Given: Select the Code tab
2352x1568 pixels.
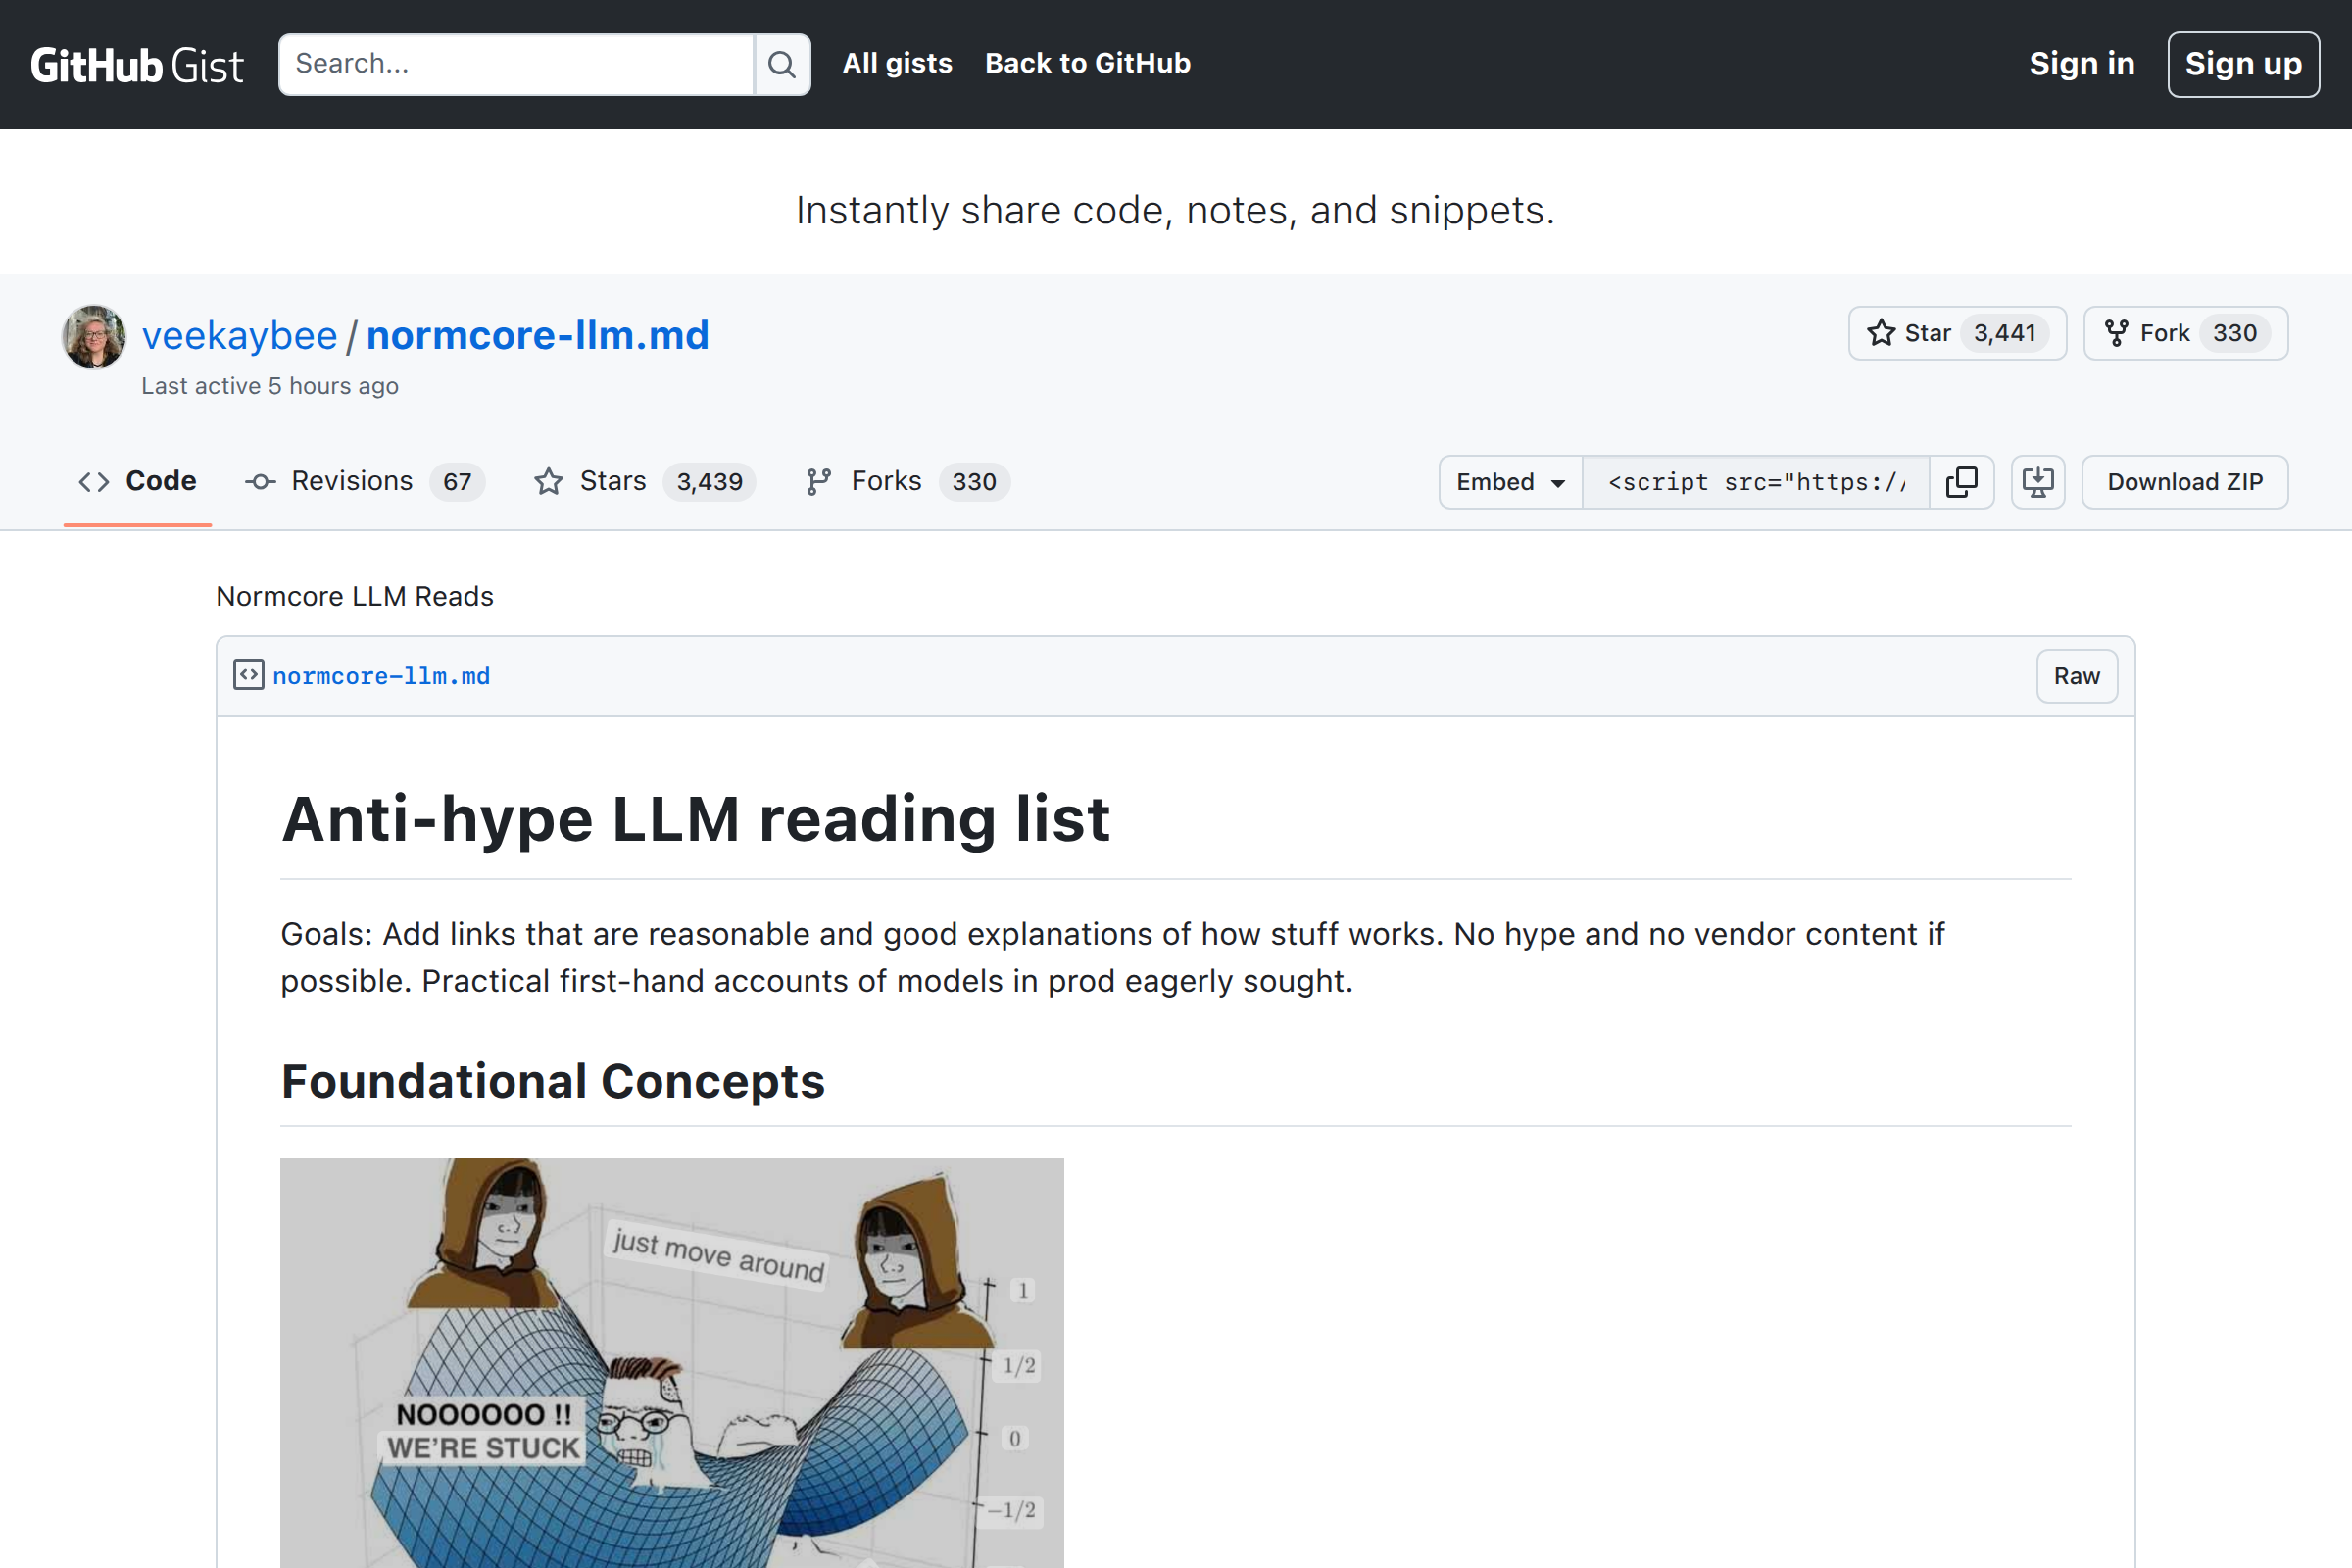Looking at the screenshot, I should [x=138, y=481].
